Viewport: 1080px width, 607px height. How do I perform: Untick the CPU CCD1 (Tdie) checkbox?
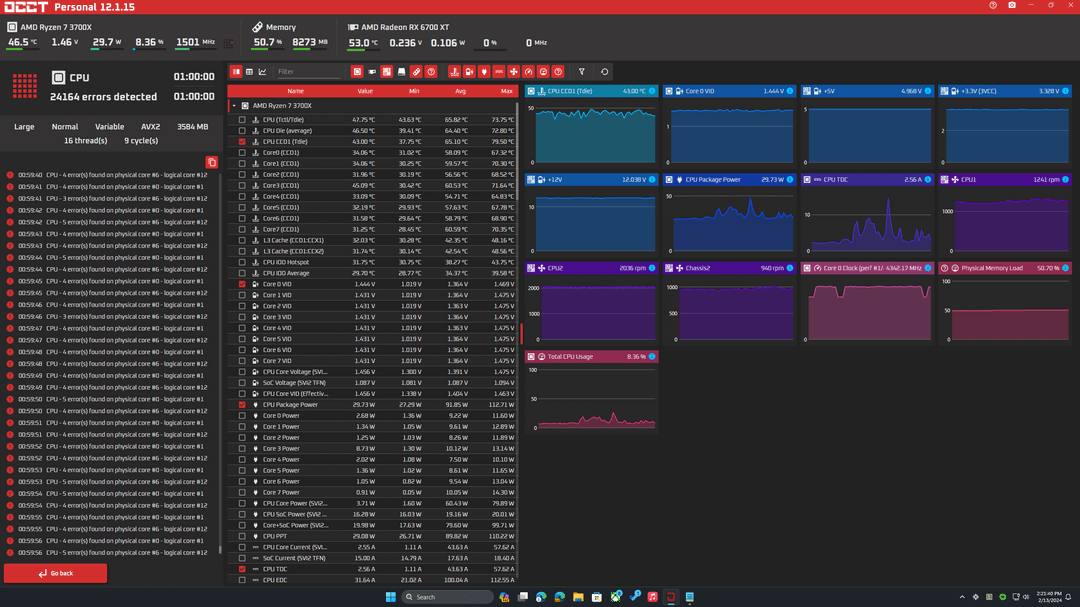pos(242,142)
